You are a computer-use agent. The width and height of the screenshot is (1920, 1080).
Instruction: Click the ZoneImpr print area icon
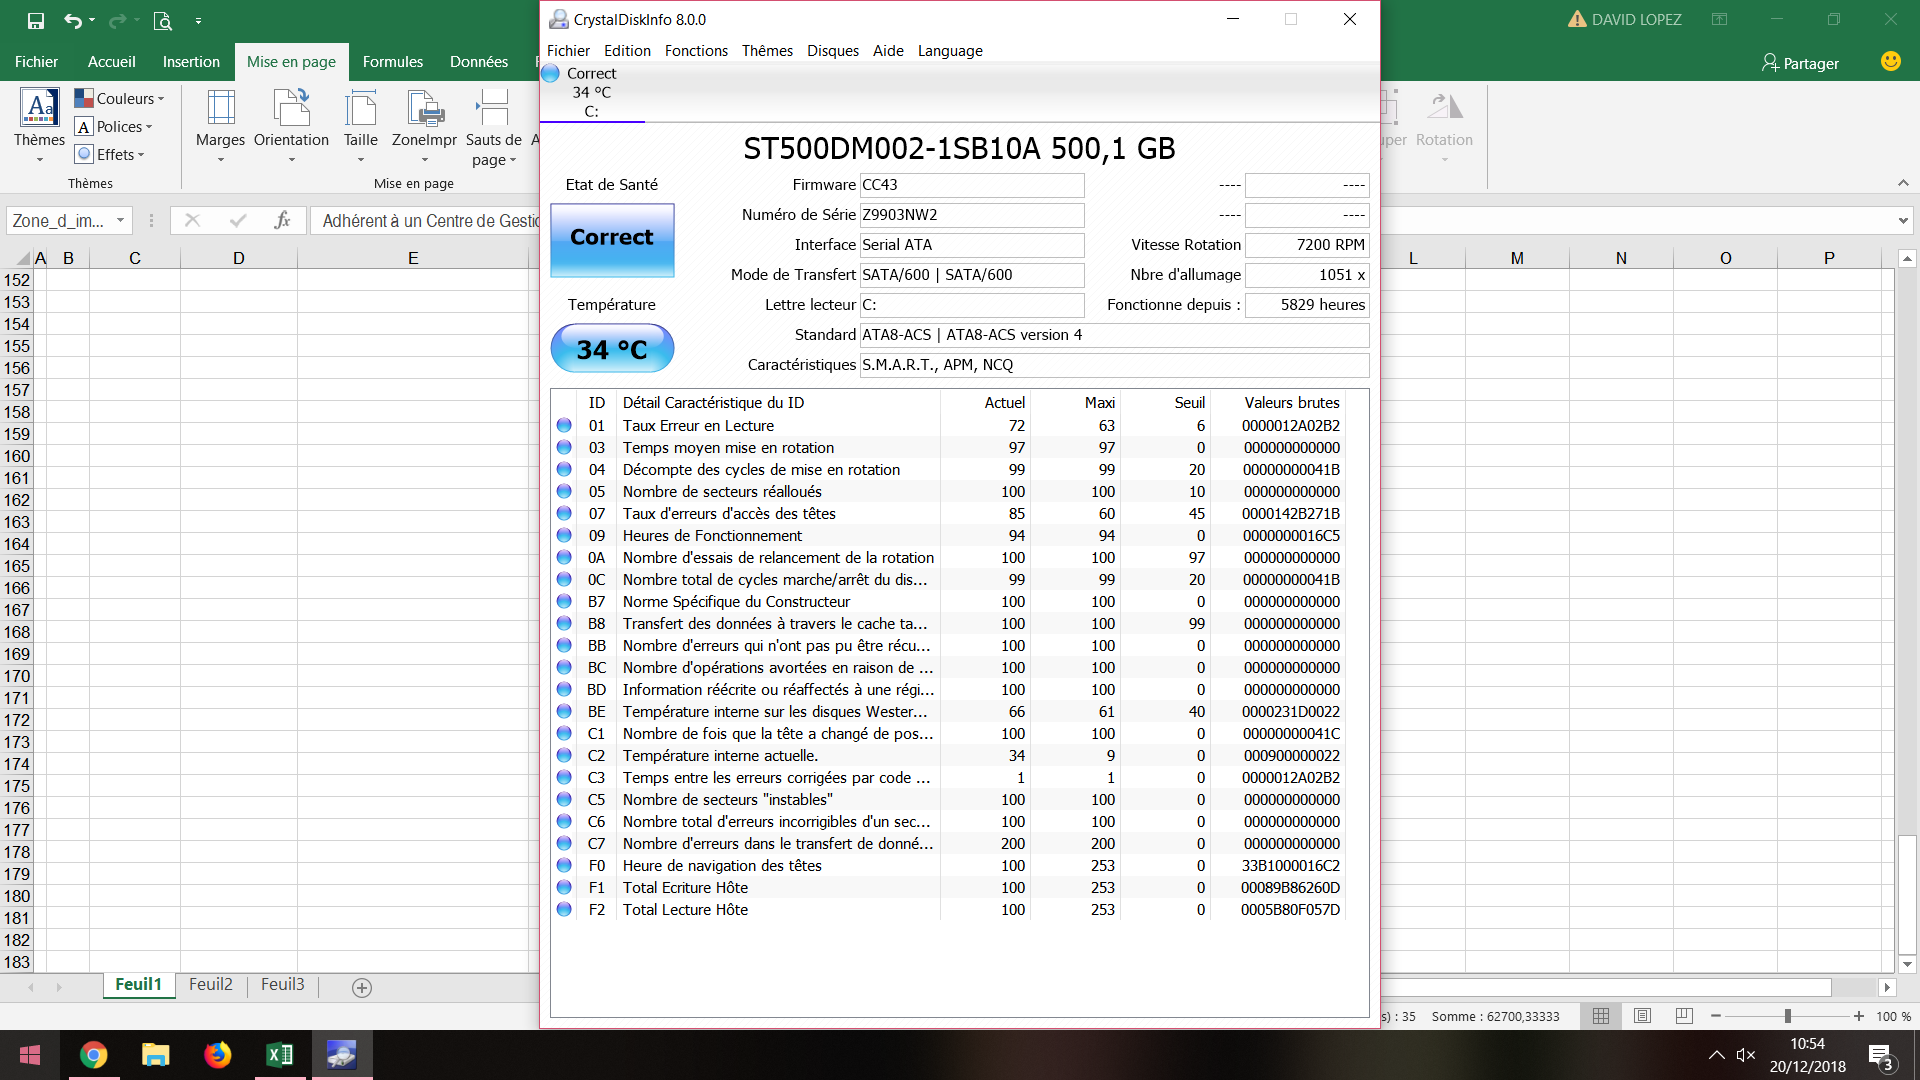[424, 108]
